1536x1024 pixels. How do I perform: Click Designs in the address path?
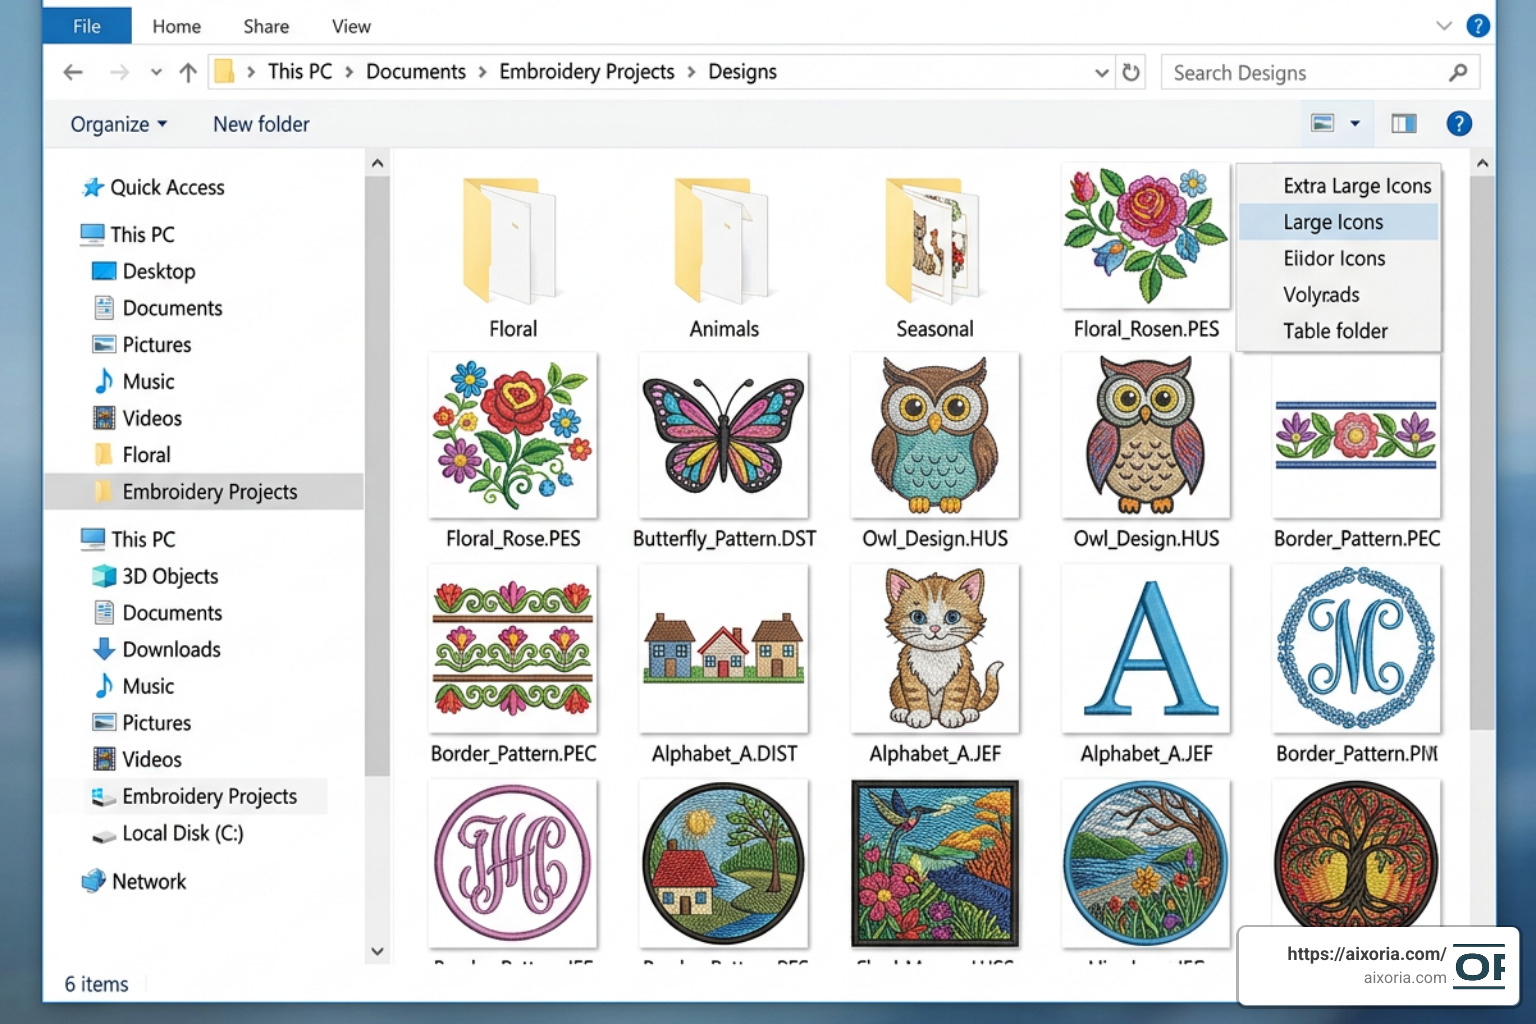click(742, 72)
